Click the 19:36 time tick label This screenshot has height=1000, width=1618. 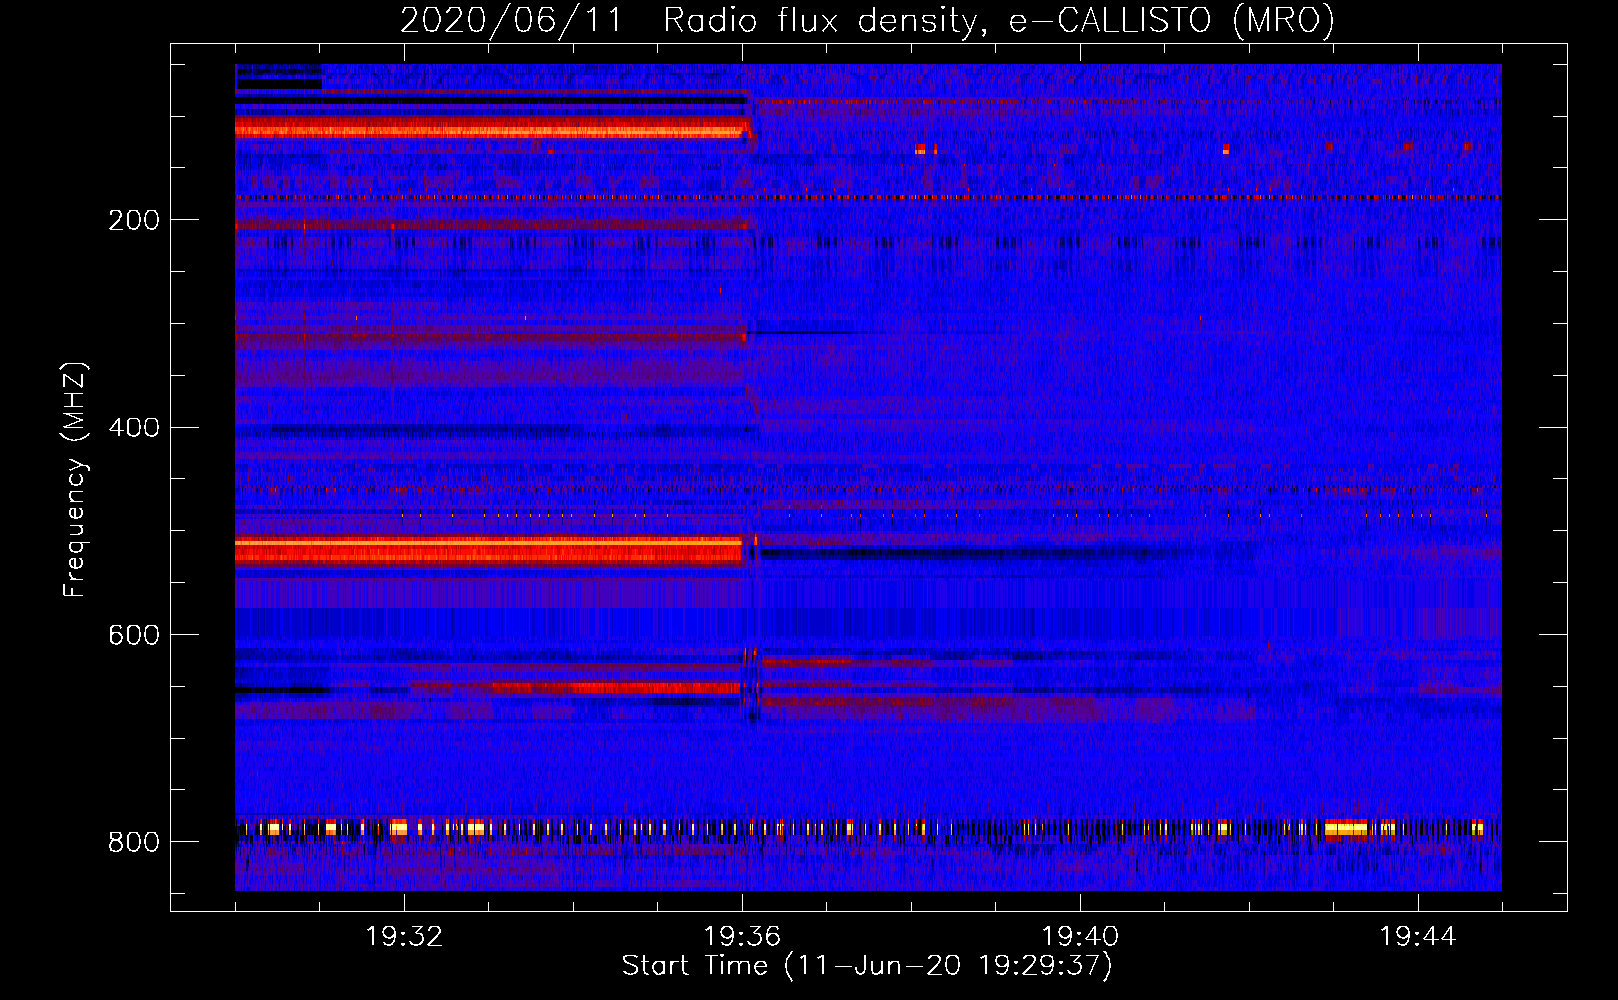(x=742, y=937)
